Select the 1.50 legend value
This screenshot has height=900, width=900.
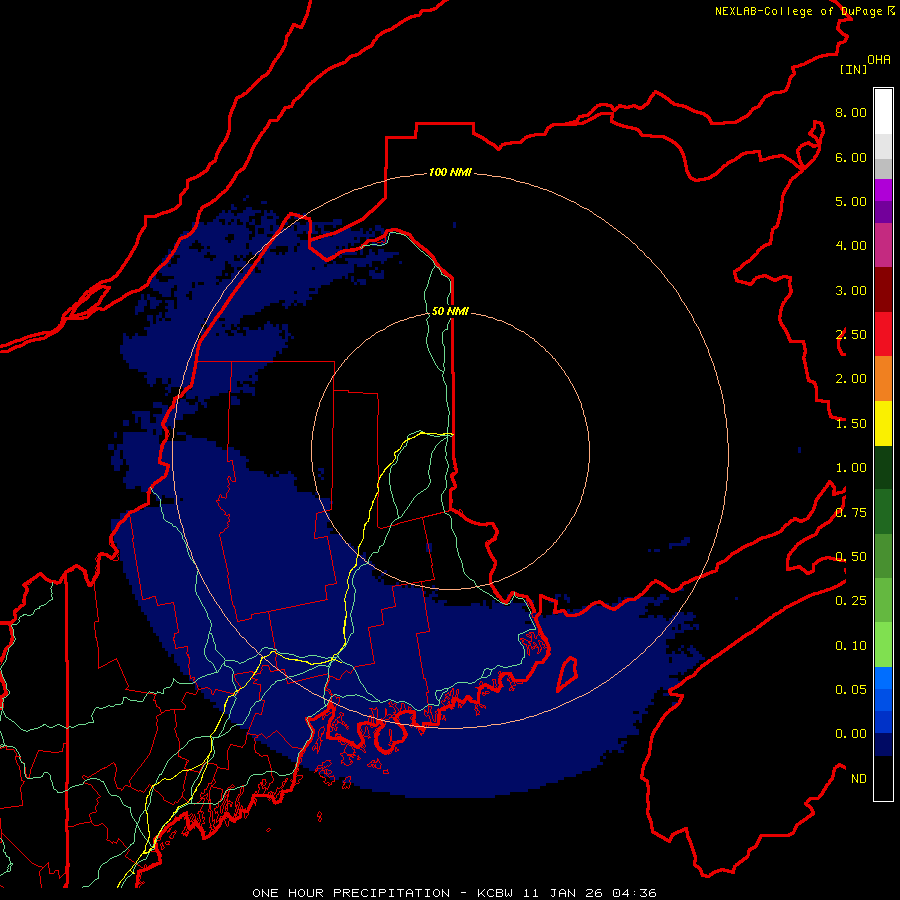click(851, 424)
